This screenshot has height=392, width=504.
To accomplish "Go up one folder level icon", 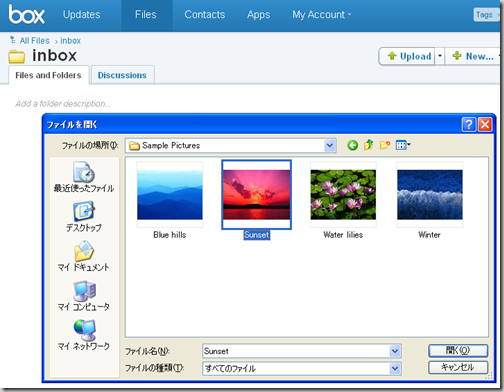I will pos(368,145).
